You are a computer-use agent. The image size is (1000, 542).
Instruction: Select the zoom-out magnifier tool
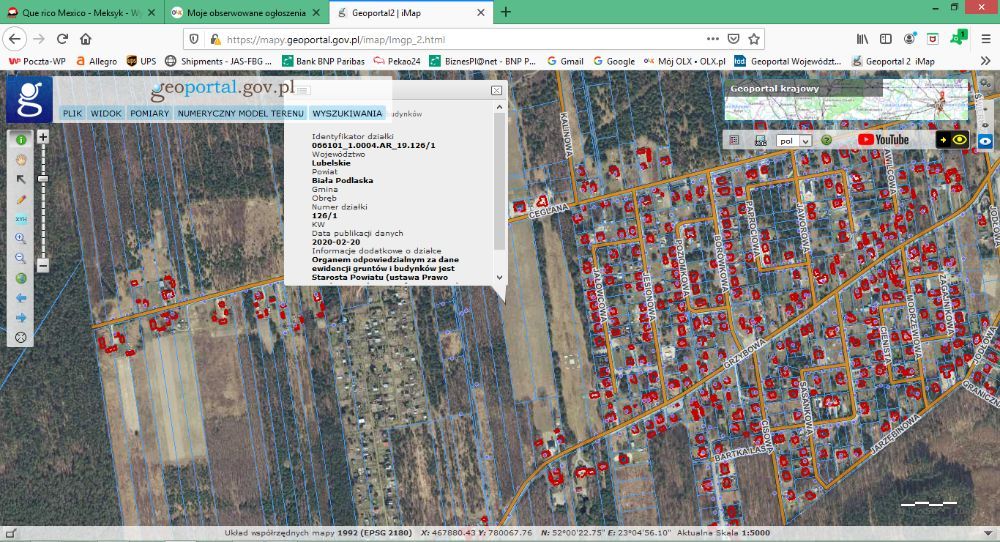pyautogui.click(x=20, y=258)
